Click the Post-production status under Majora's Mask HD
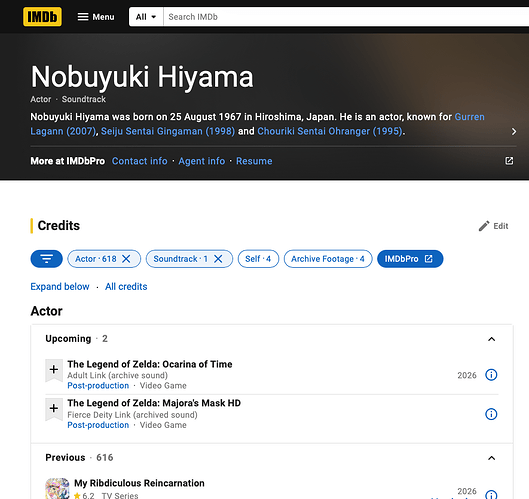 coord(98,425)
